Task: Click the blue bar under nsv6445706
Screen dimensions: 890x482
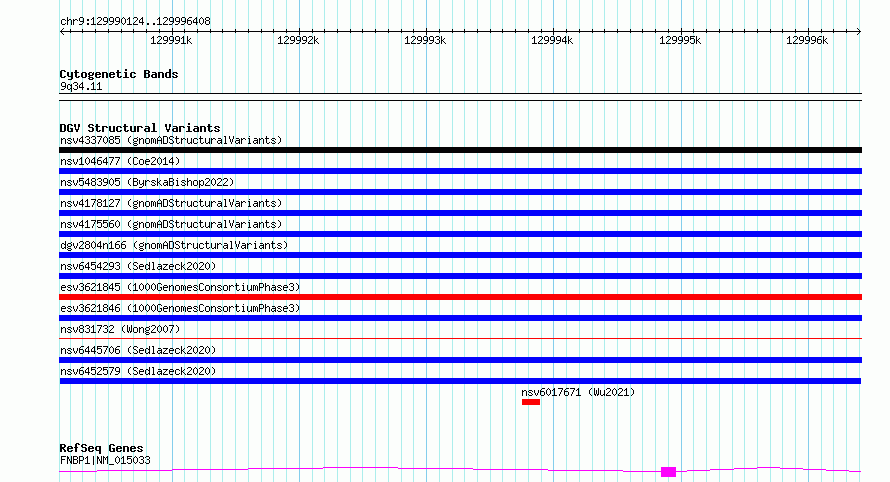Action: [460, 360]
